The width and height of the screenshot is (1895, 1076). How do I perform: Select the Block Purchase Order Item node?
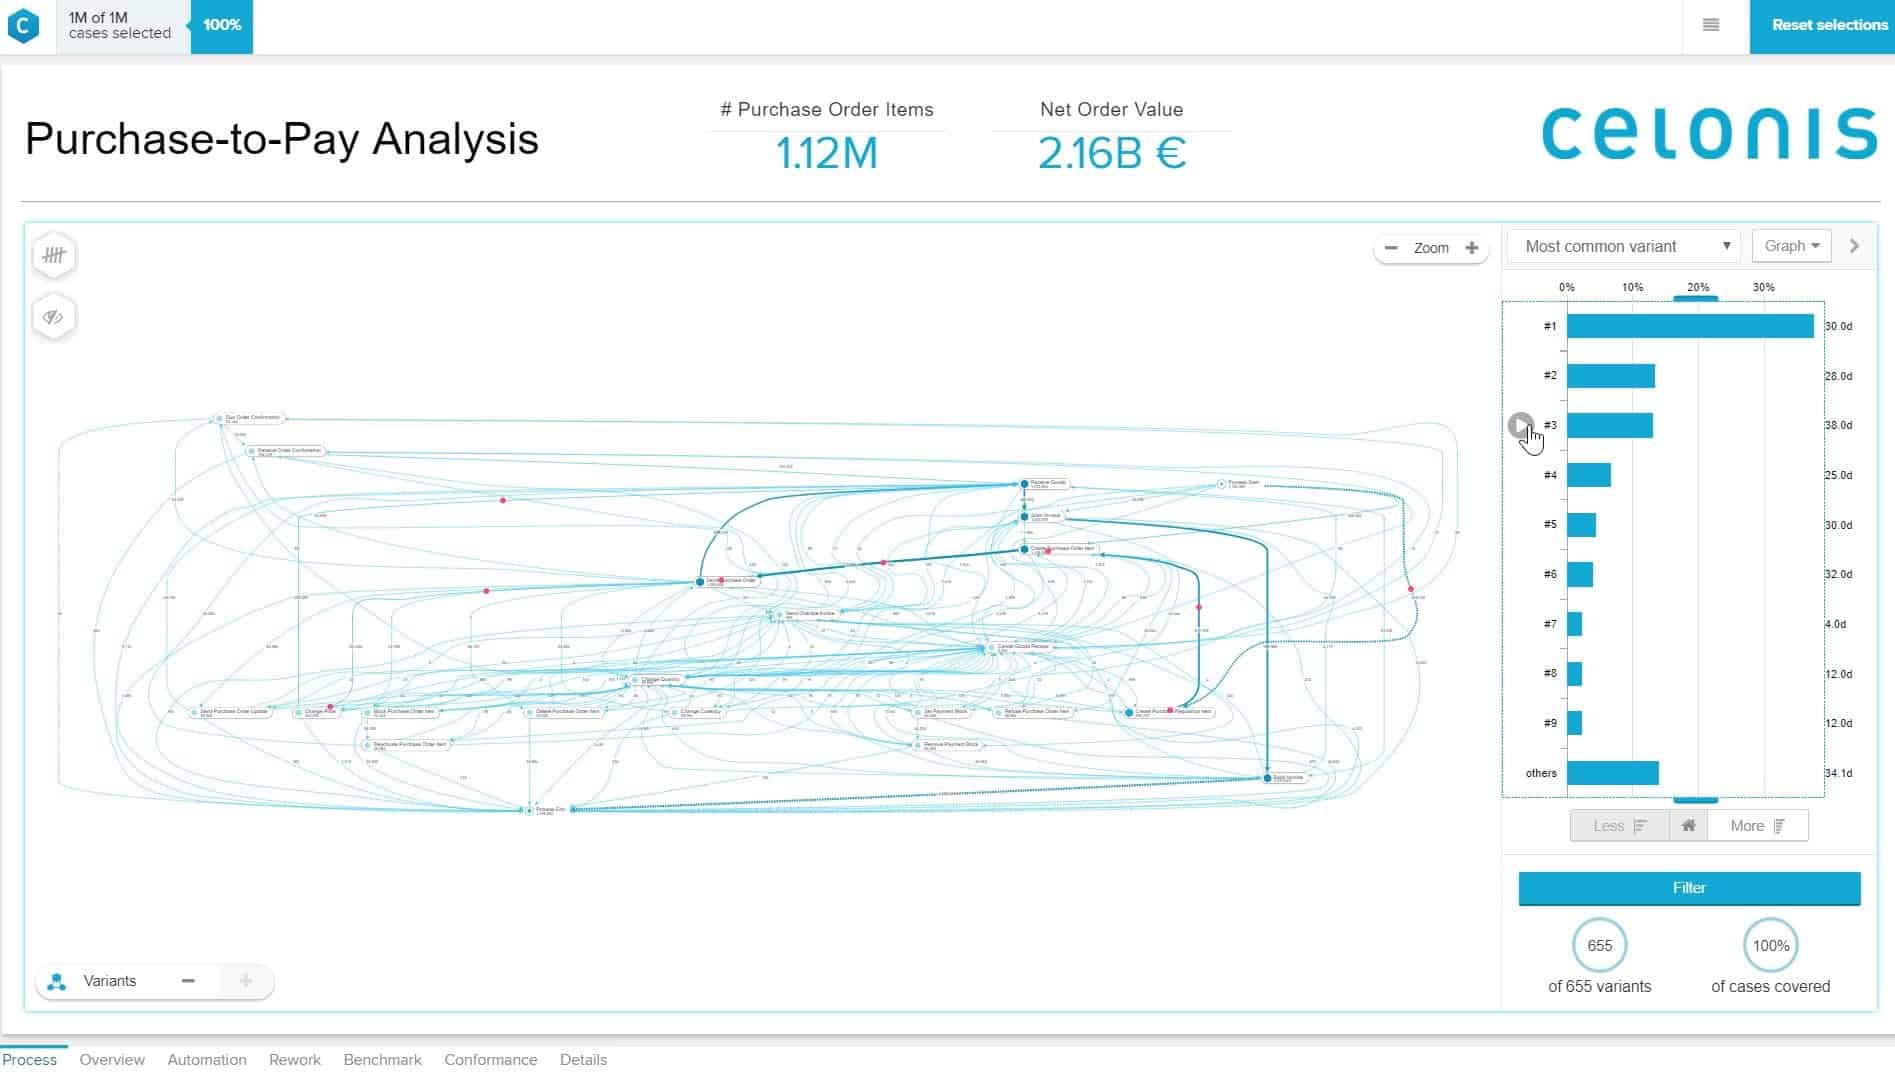point(401,712)
